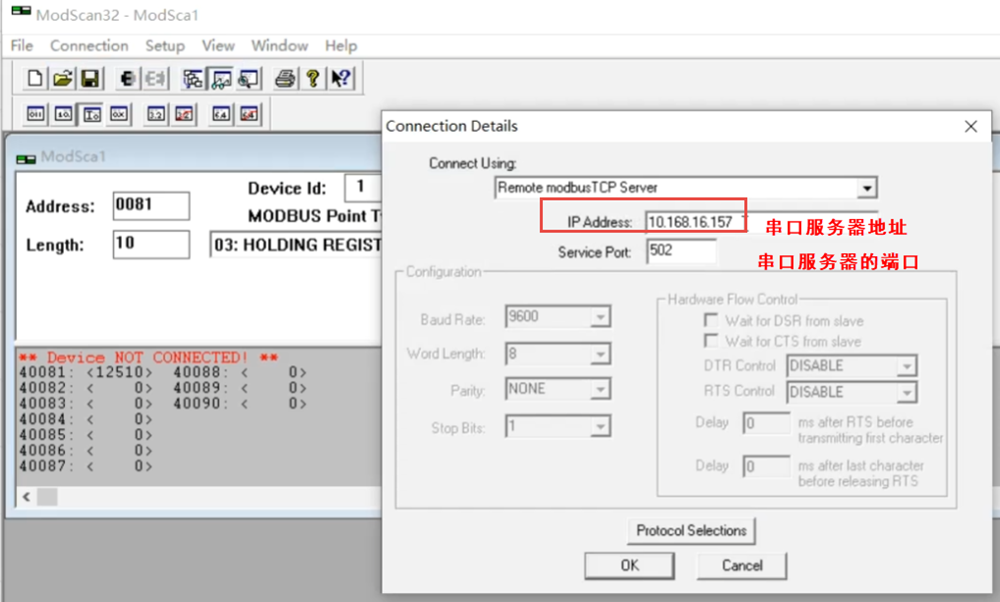This screenshot has height=602, width=1000.
Task: Click the horizontal scrollbar thumb
Action: point(47,497)
